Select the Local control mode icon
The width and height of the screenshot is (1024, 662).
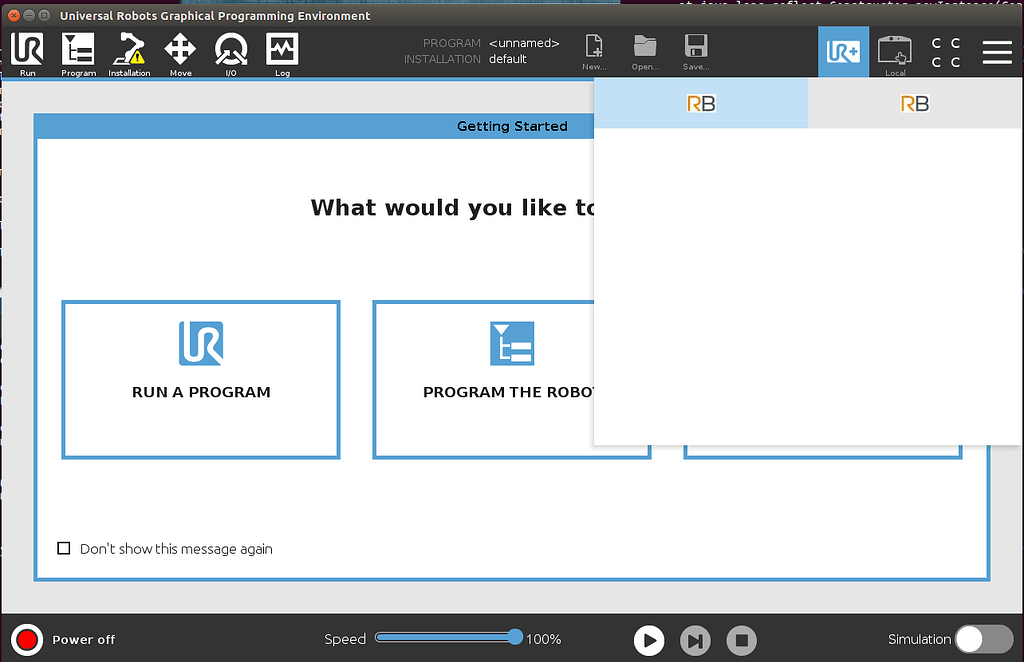click(895, 51)
